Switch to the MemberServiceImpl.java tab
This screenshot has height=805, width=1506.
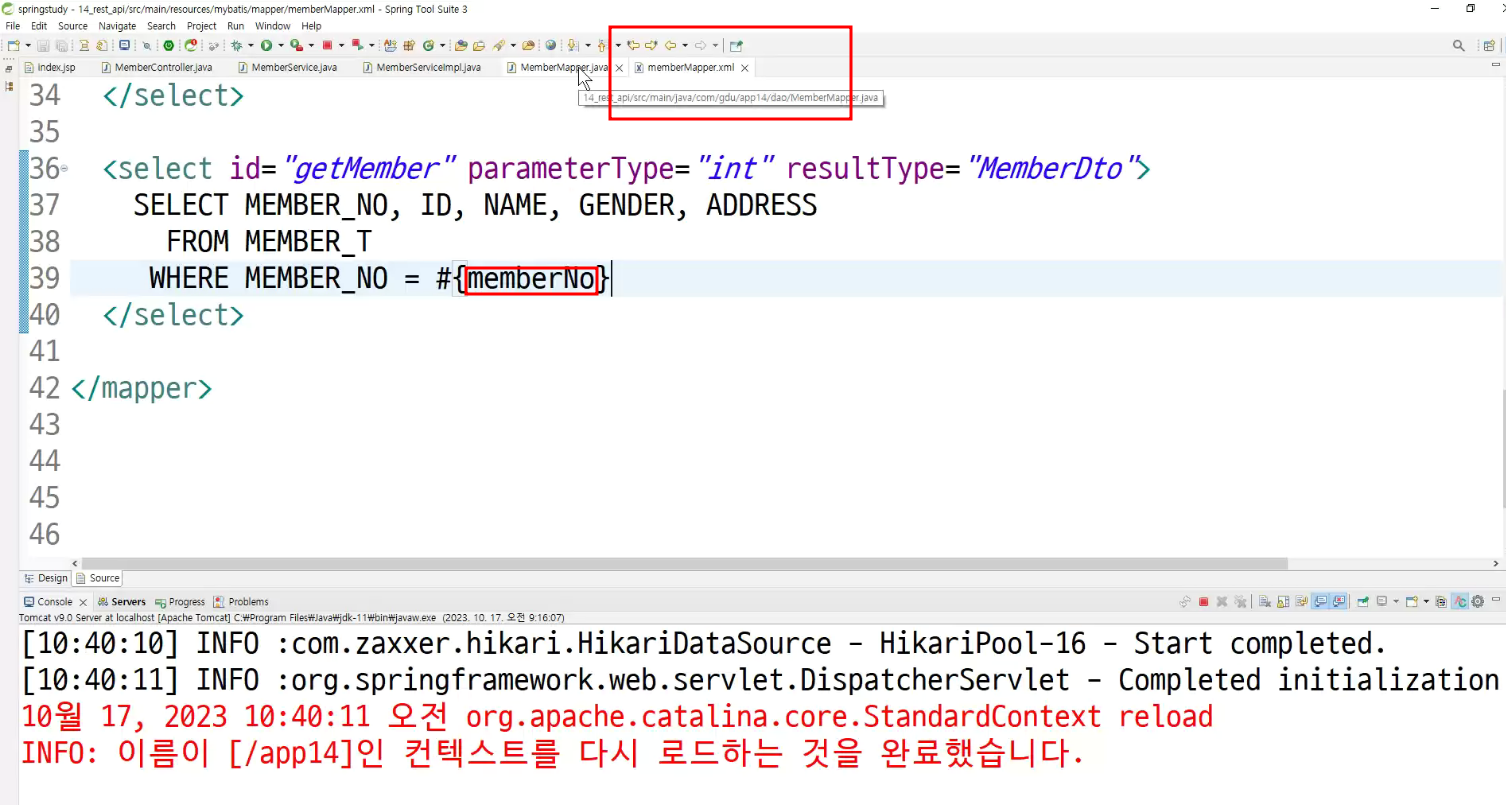coord(422,67)
